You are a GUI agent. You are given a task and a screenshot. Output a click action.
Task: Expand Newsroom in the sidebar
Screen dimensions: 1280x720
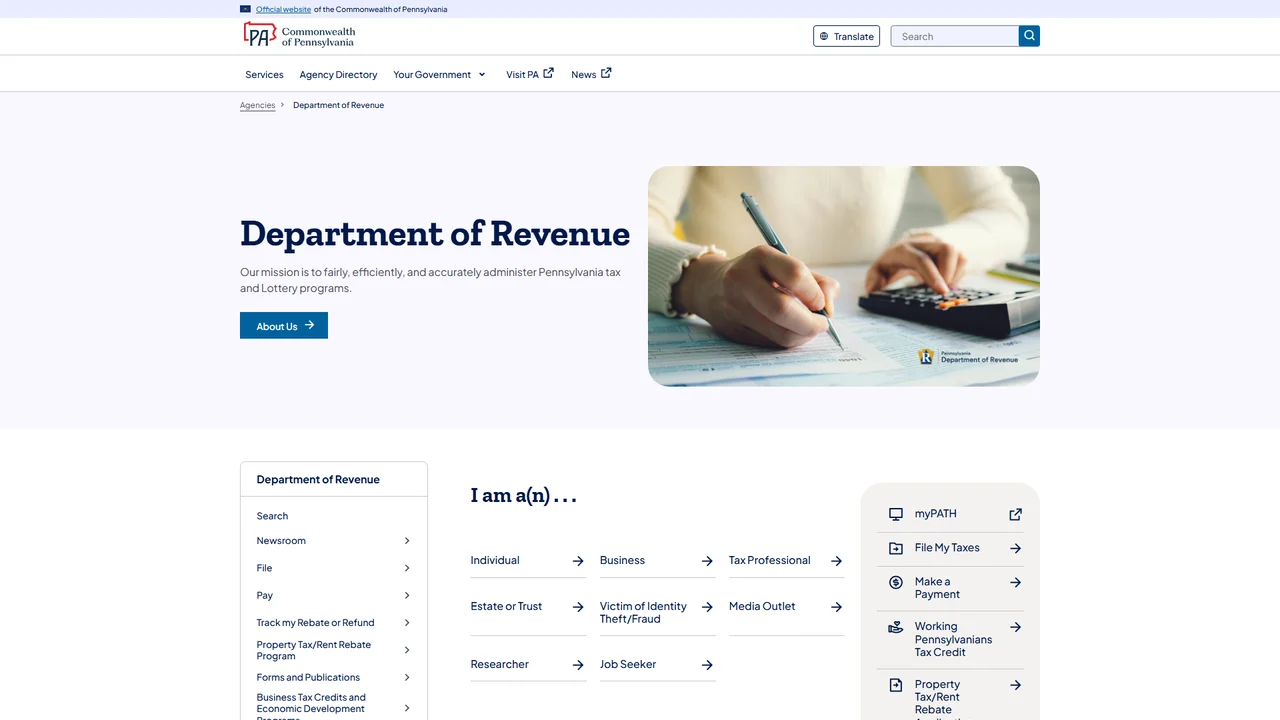tap(407, 541)
